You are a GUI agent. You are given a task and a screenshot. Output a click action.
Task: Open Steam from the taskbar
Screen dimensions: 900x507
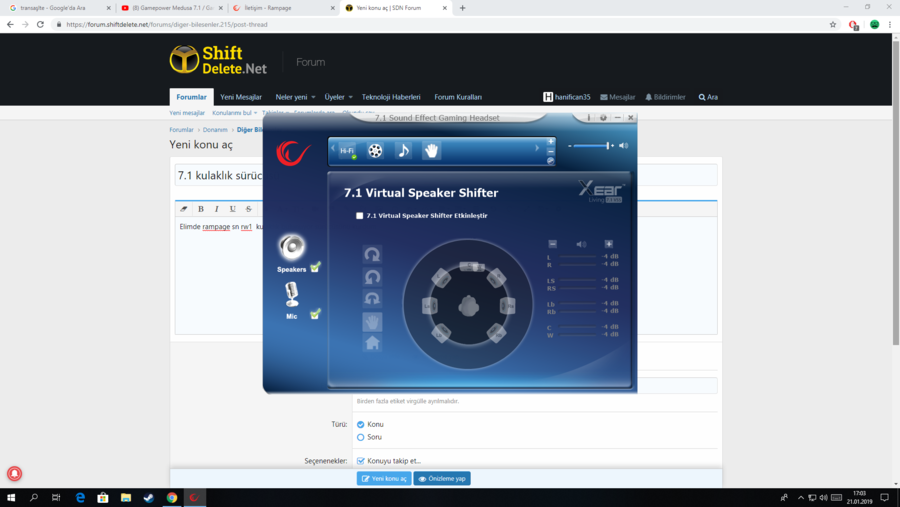(x=149, y=498)
